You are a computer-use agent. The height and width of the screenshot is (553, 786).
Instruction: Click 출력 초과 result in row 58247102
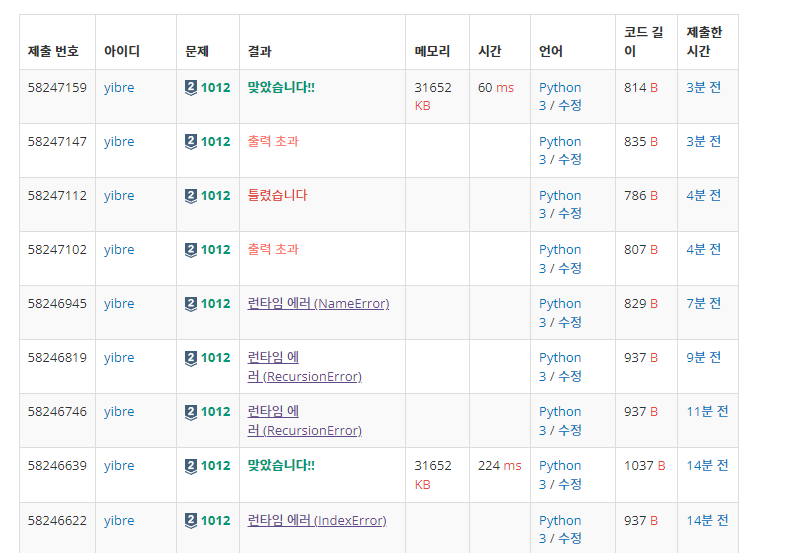point(273,250)
